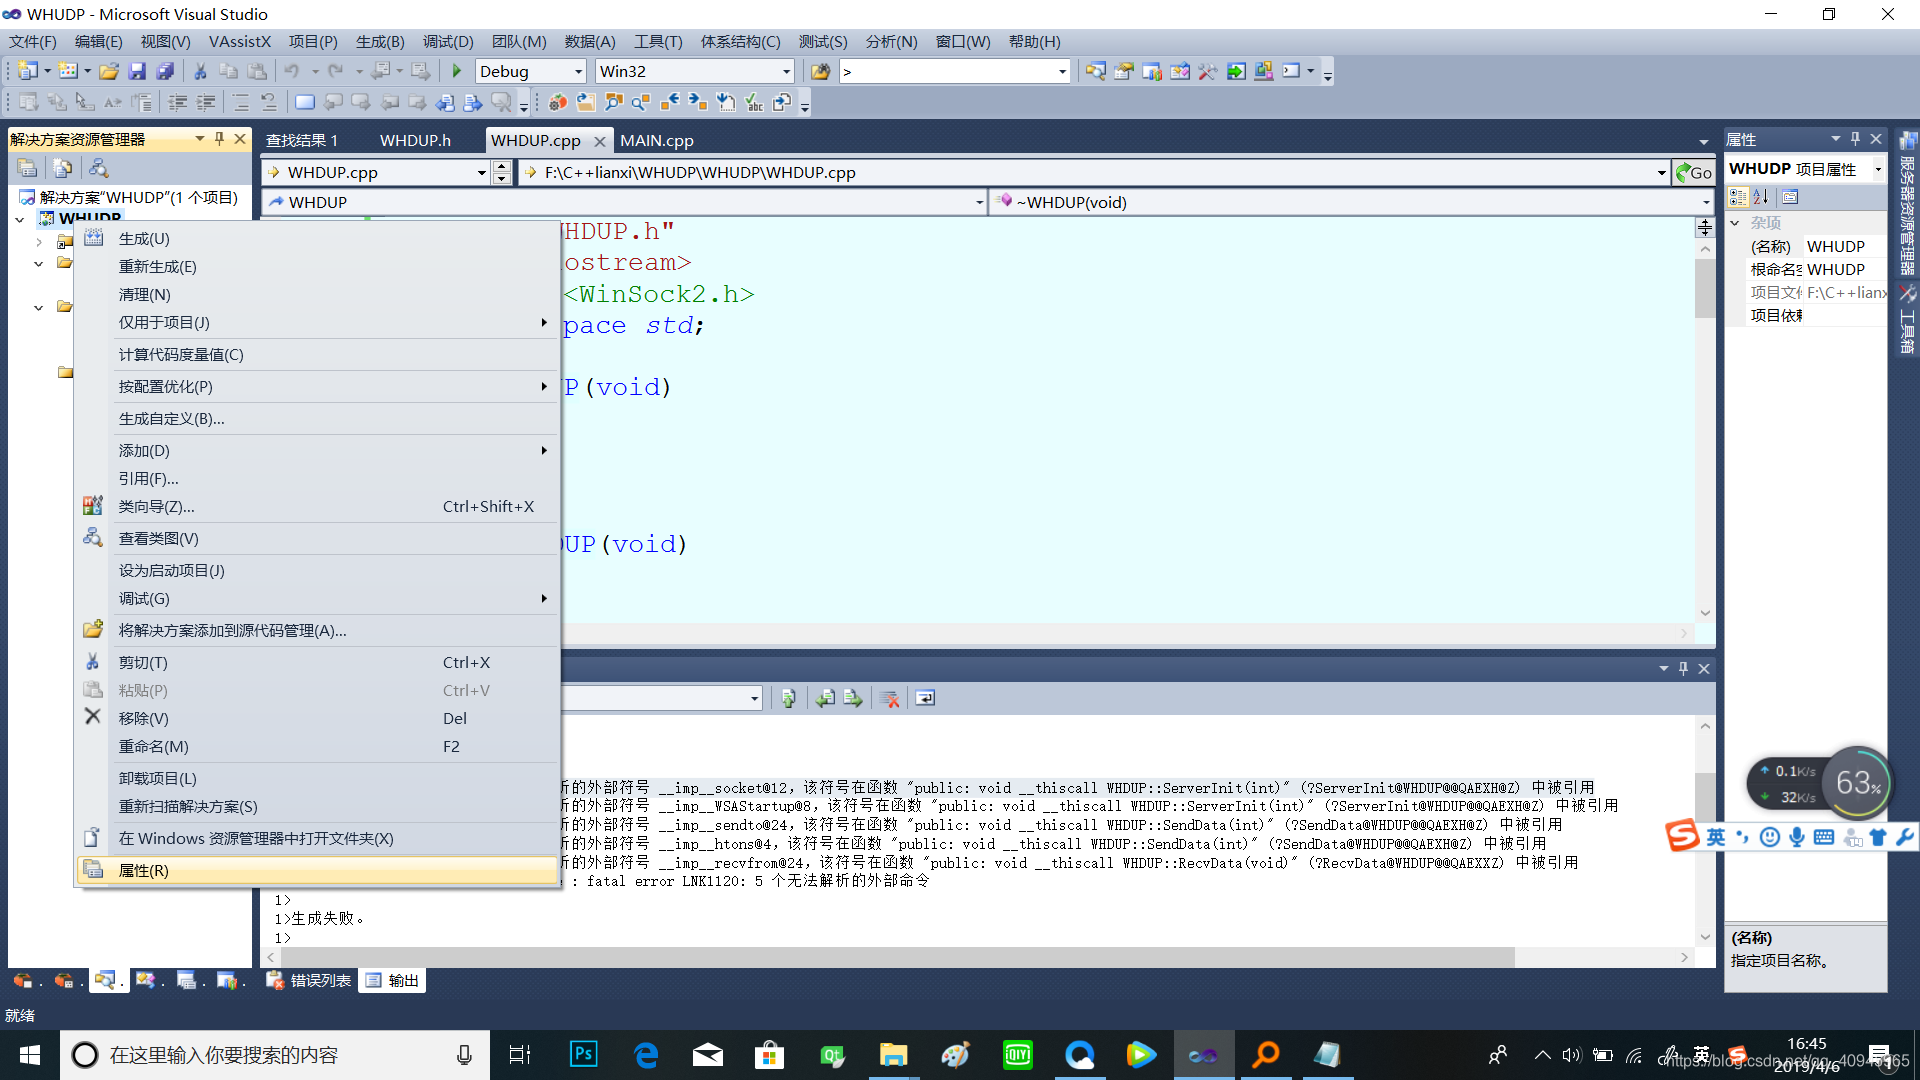Click the Properties Window toolbar icon
The image size is (1920, 1080).
(x=1124, y=71)
